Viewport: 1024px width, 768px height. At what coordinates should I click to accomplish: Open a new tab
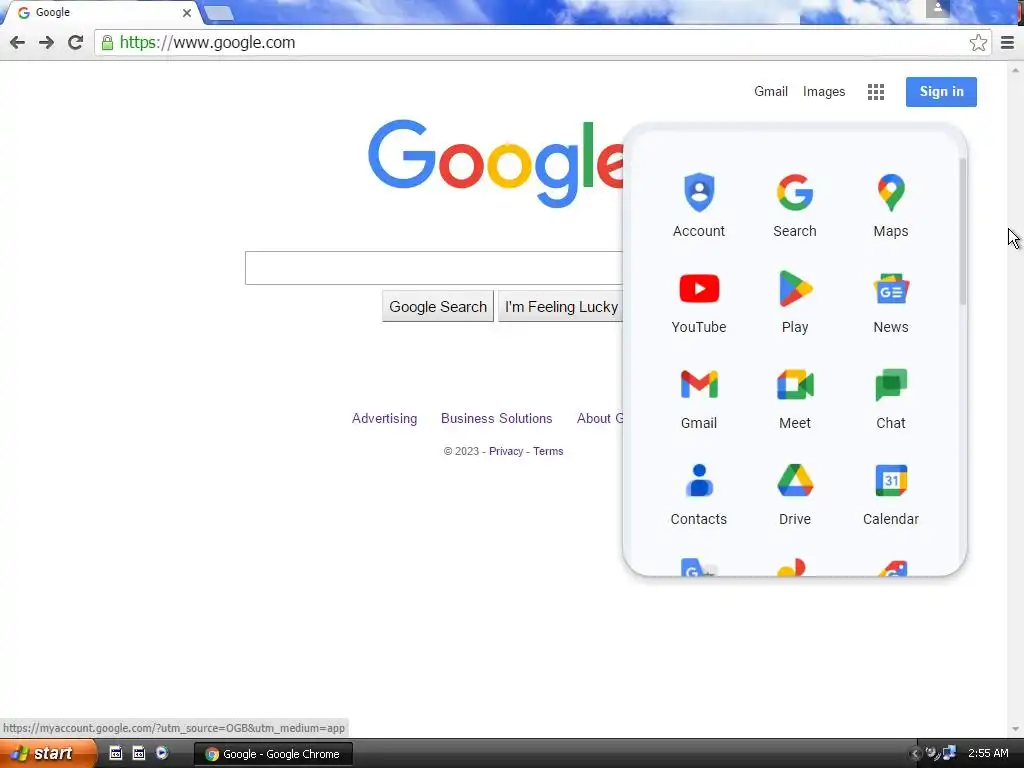218,13
